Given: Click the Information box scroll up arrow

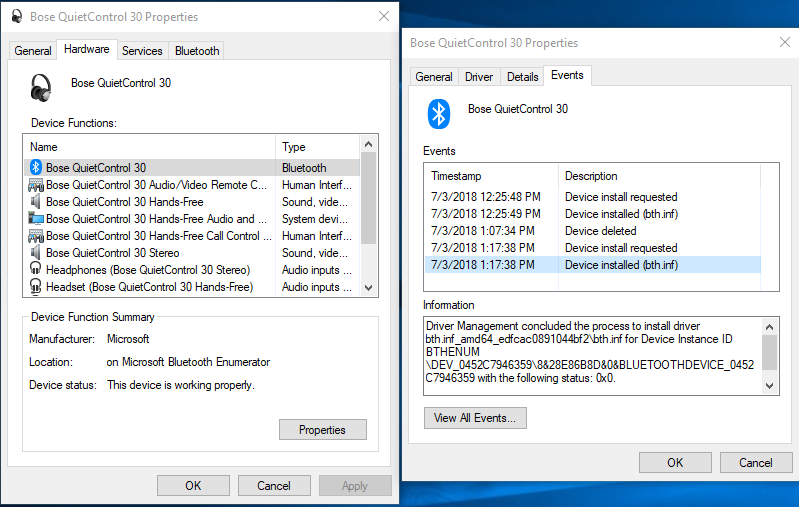Looking at the screenshot, I should (x=769, y=327).
